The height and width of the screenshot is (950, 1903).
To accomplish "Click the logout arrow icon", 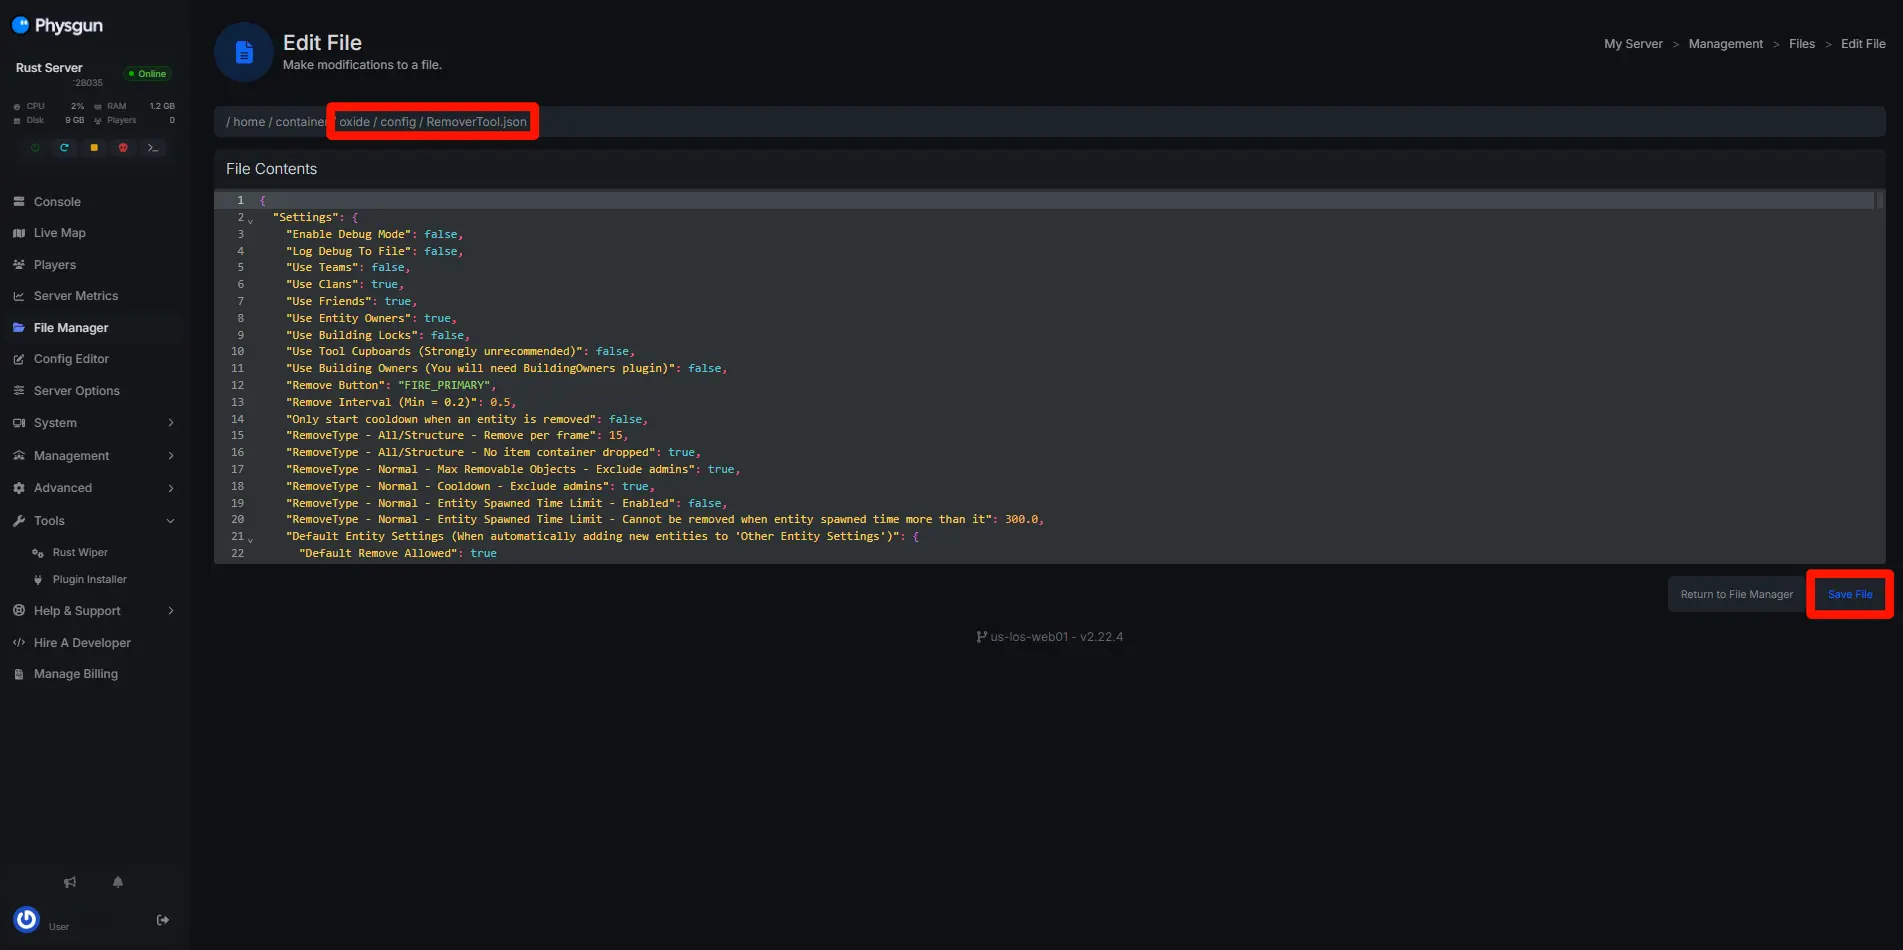I will tap(163, 920).
